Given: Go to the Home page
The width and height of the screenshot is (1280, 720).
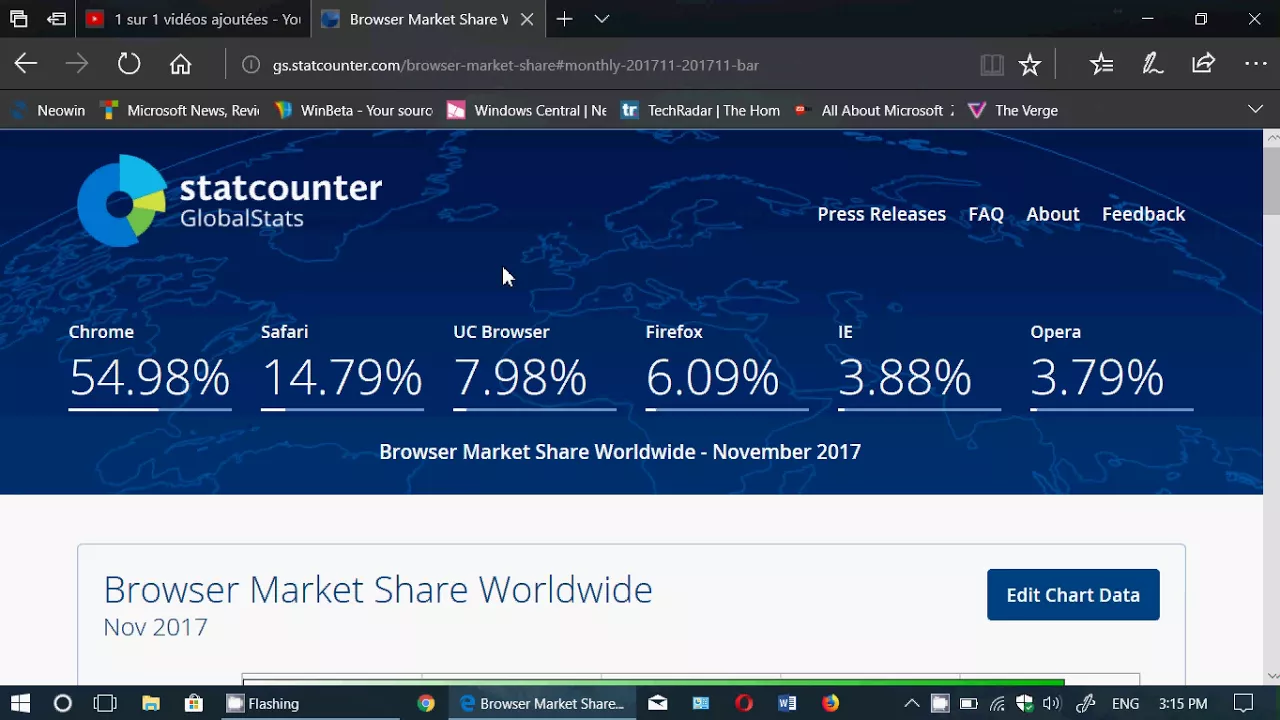Looking at the screenshot, I should click(180, 65).
